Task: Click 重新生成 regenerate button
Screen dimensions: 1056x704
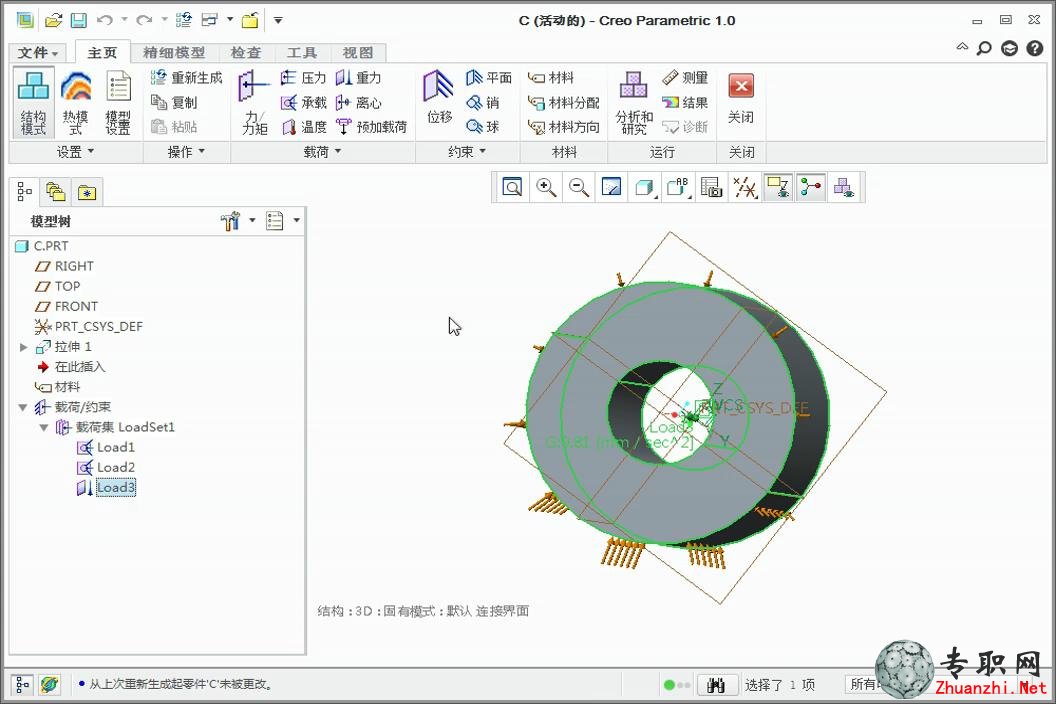Action: (x=187, y=77)
